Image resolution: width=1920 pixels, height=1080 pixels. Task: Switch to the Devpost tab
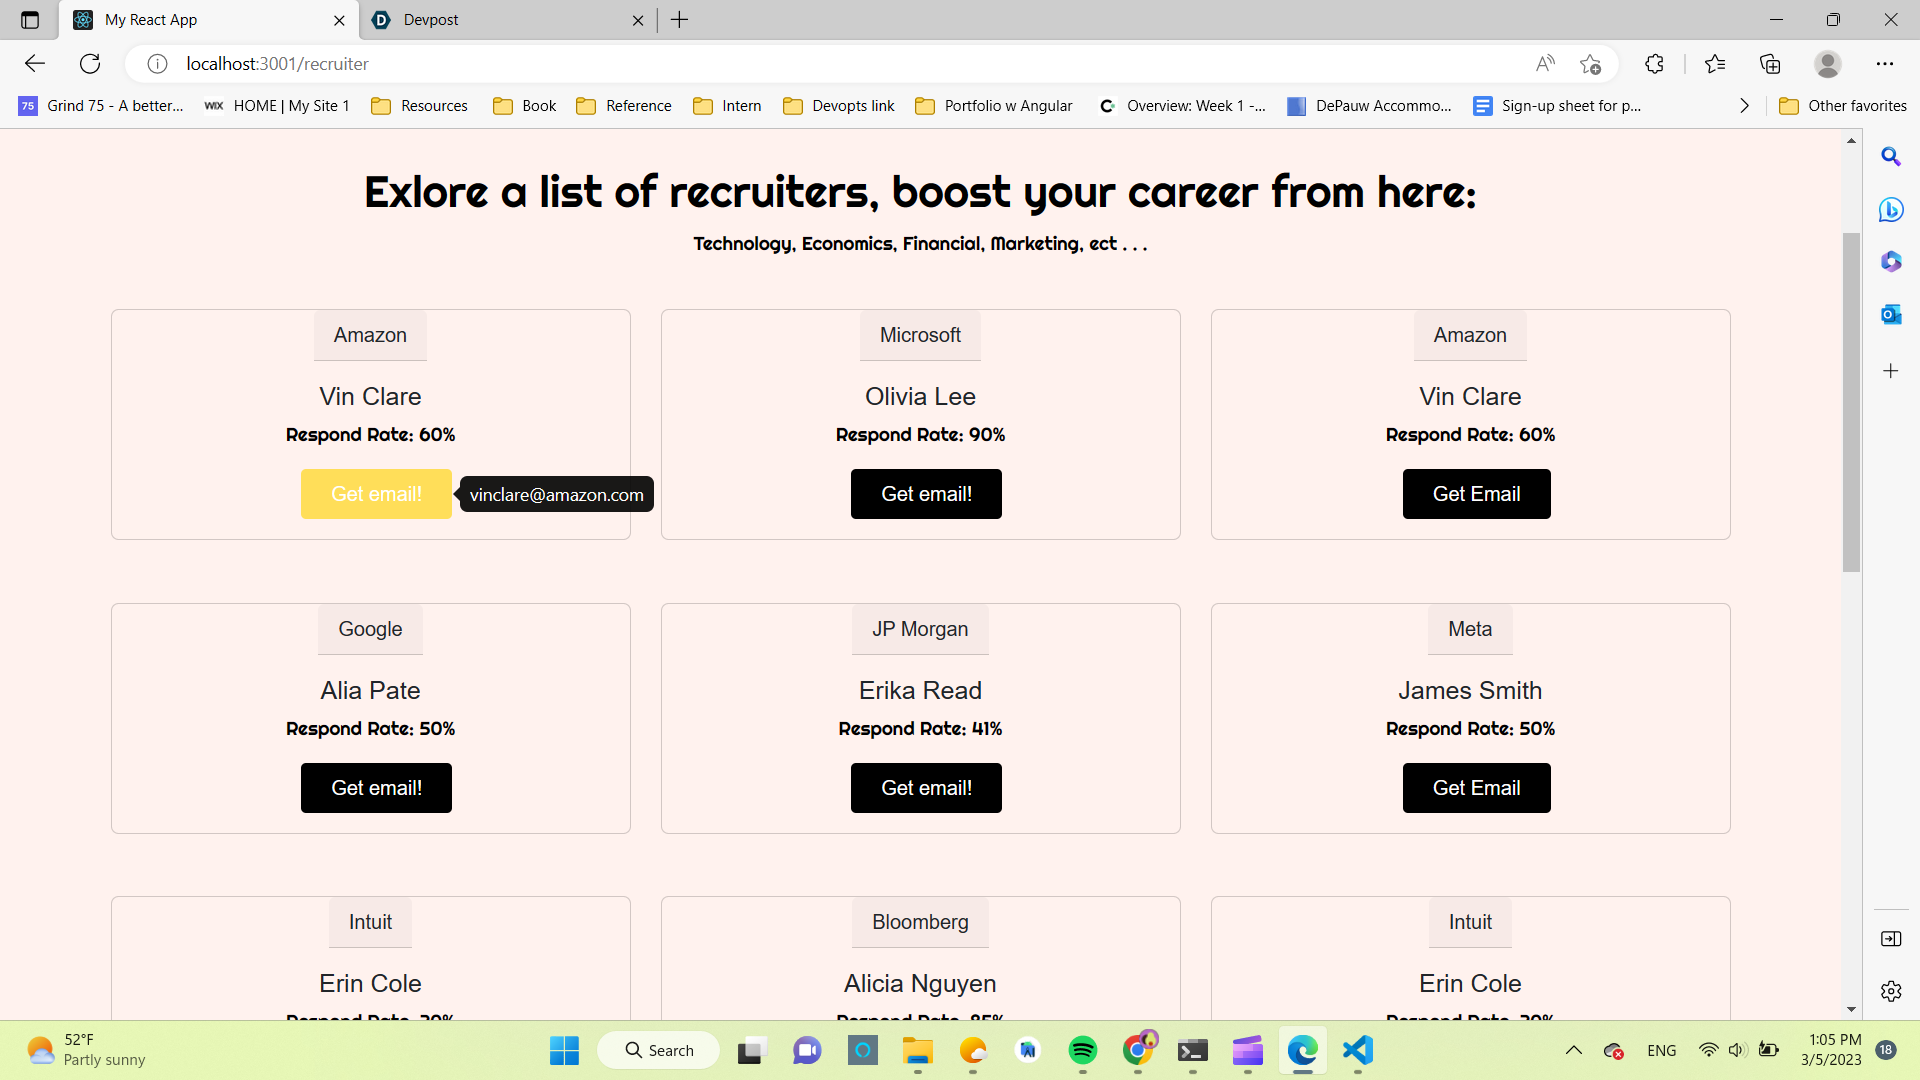point(500,20)
